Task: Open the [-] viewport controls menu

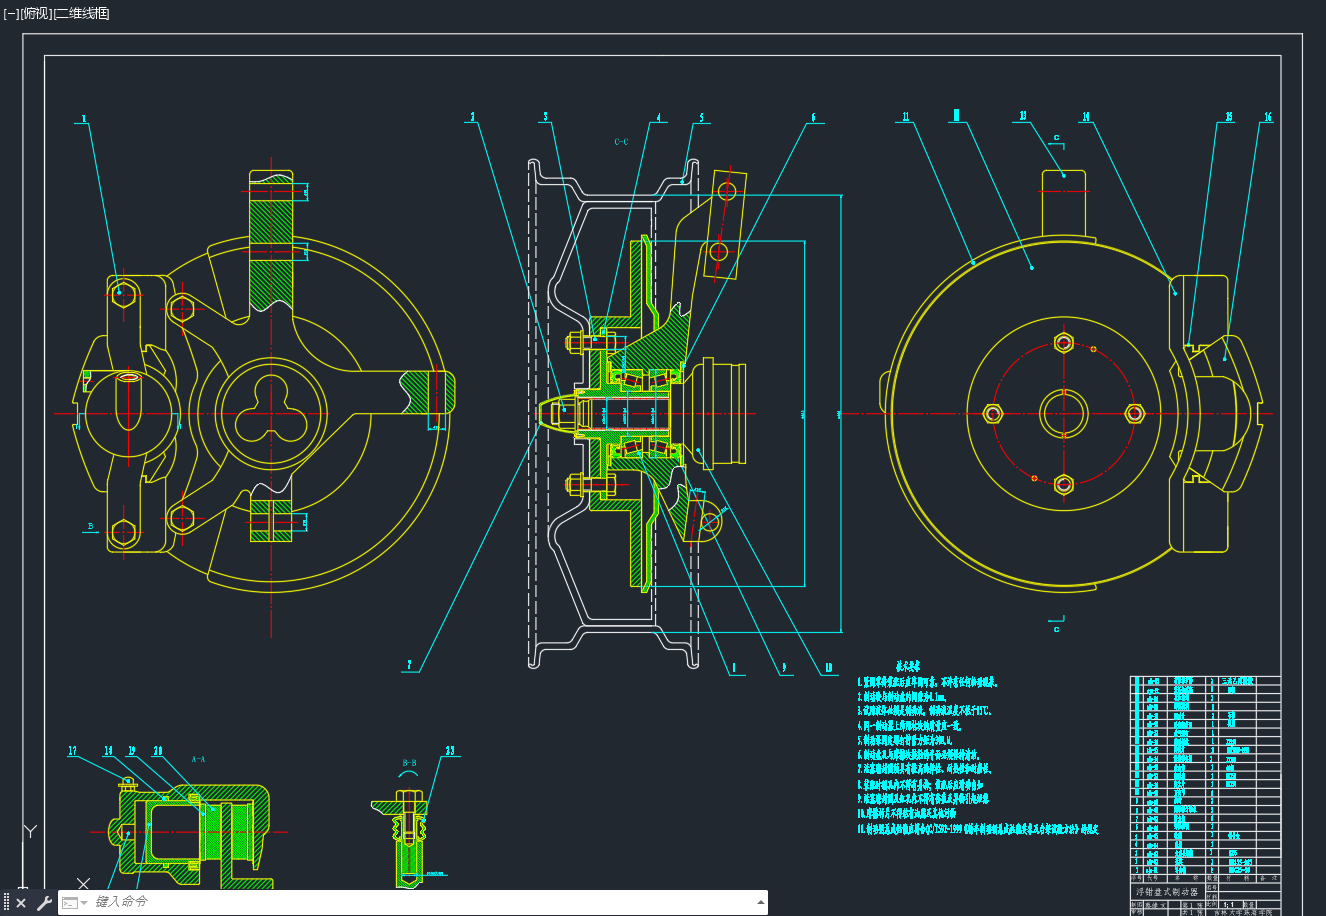Action: click(x=11, y=13)
